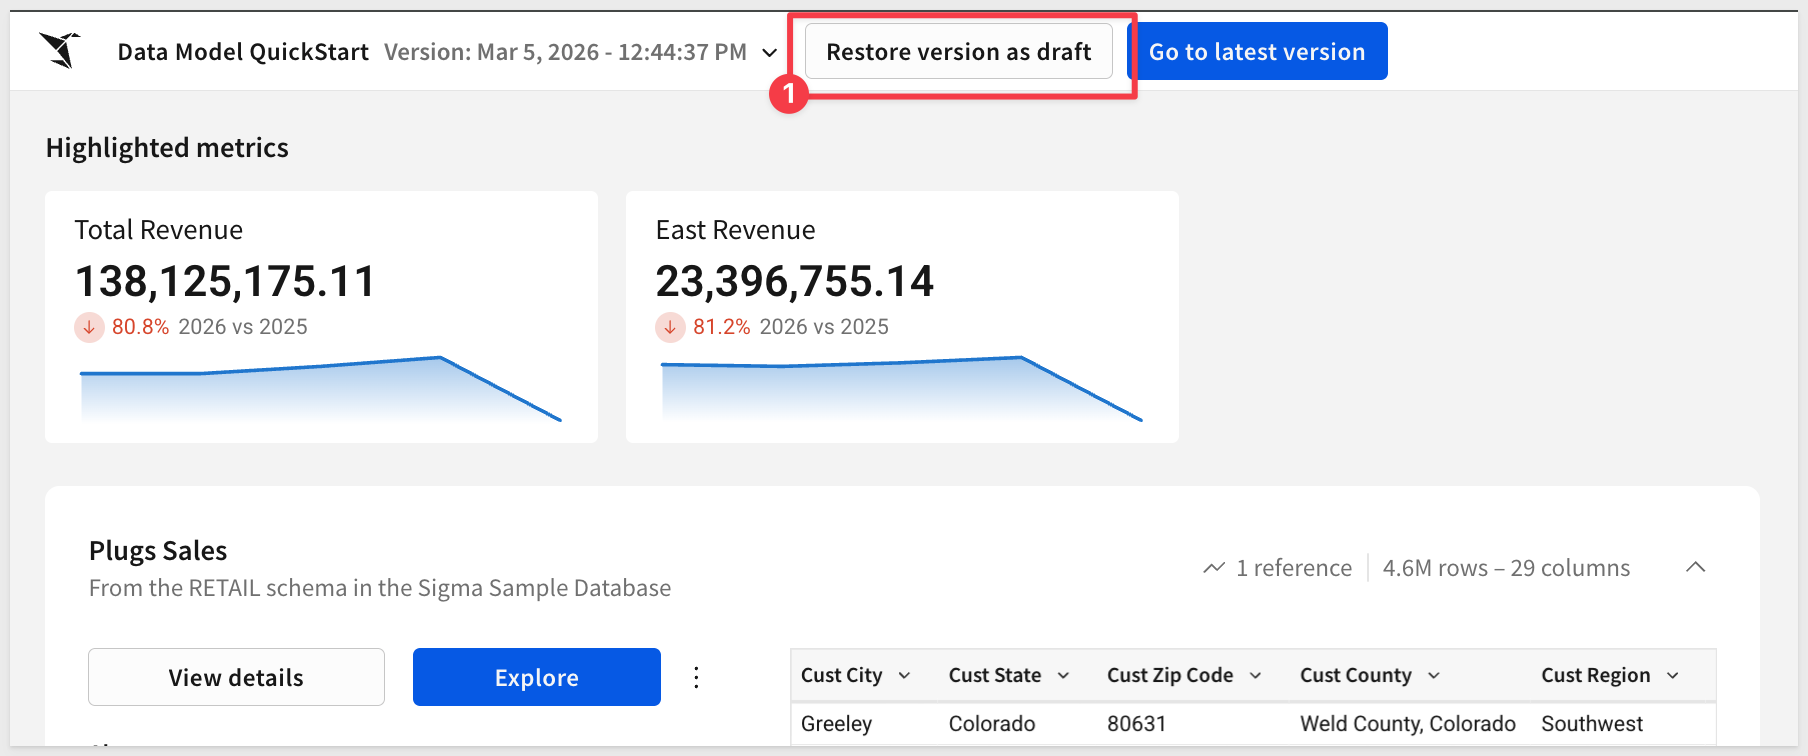Click the Sigma bird logo icon
1808x756 pixels.
[x=60, y=50]
